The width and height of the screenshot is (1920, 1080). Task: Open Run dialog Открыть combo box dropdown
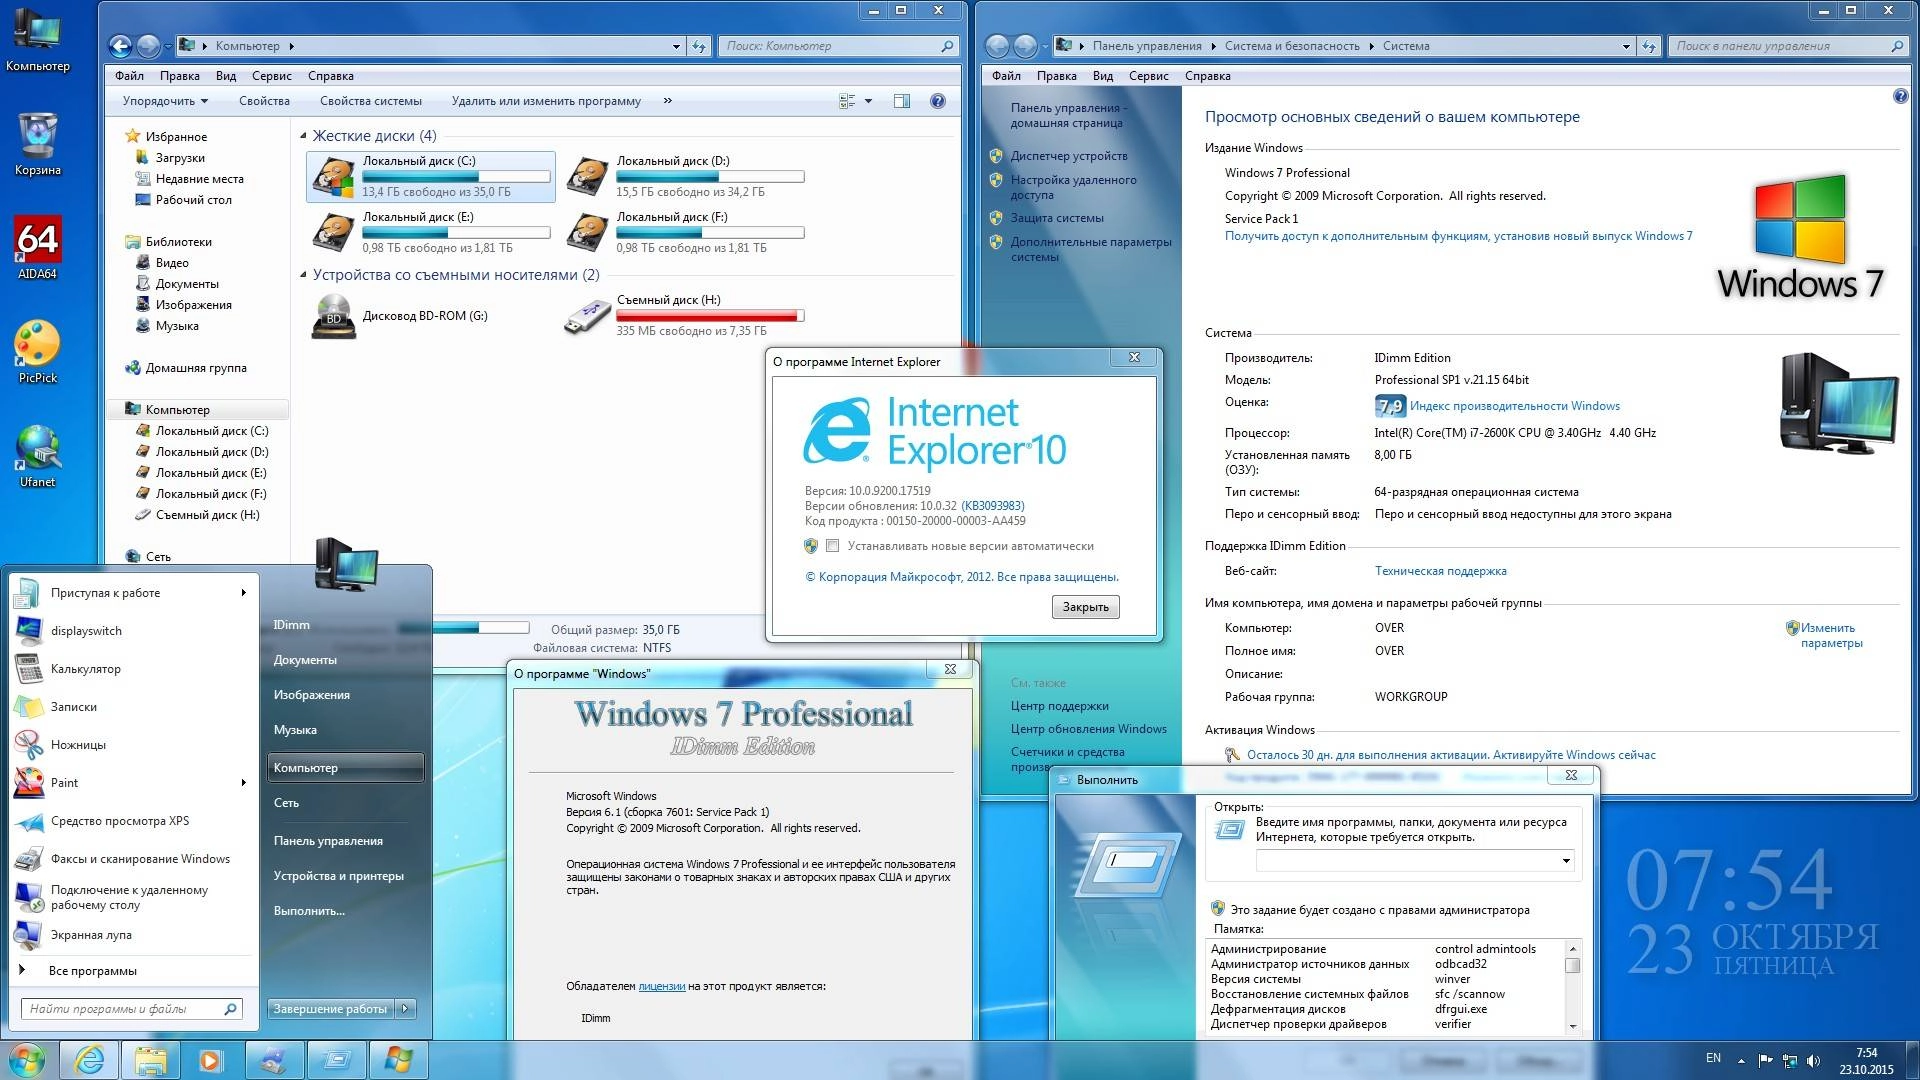coord(1565,861)
